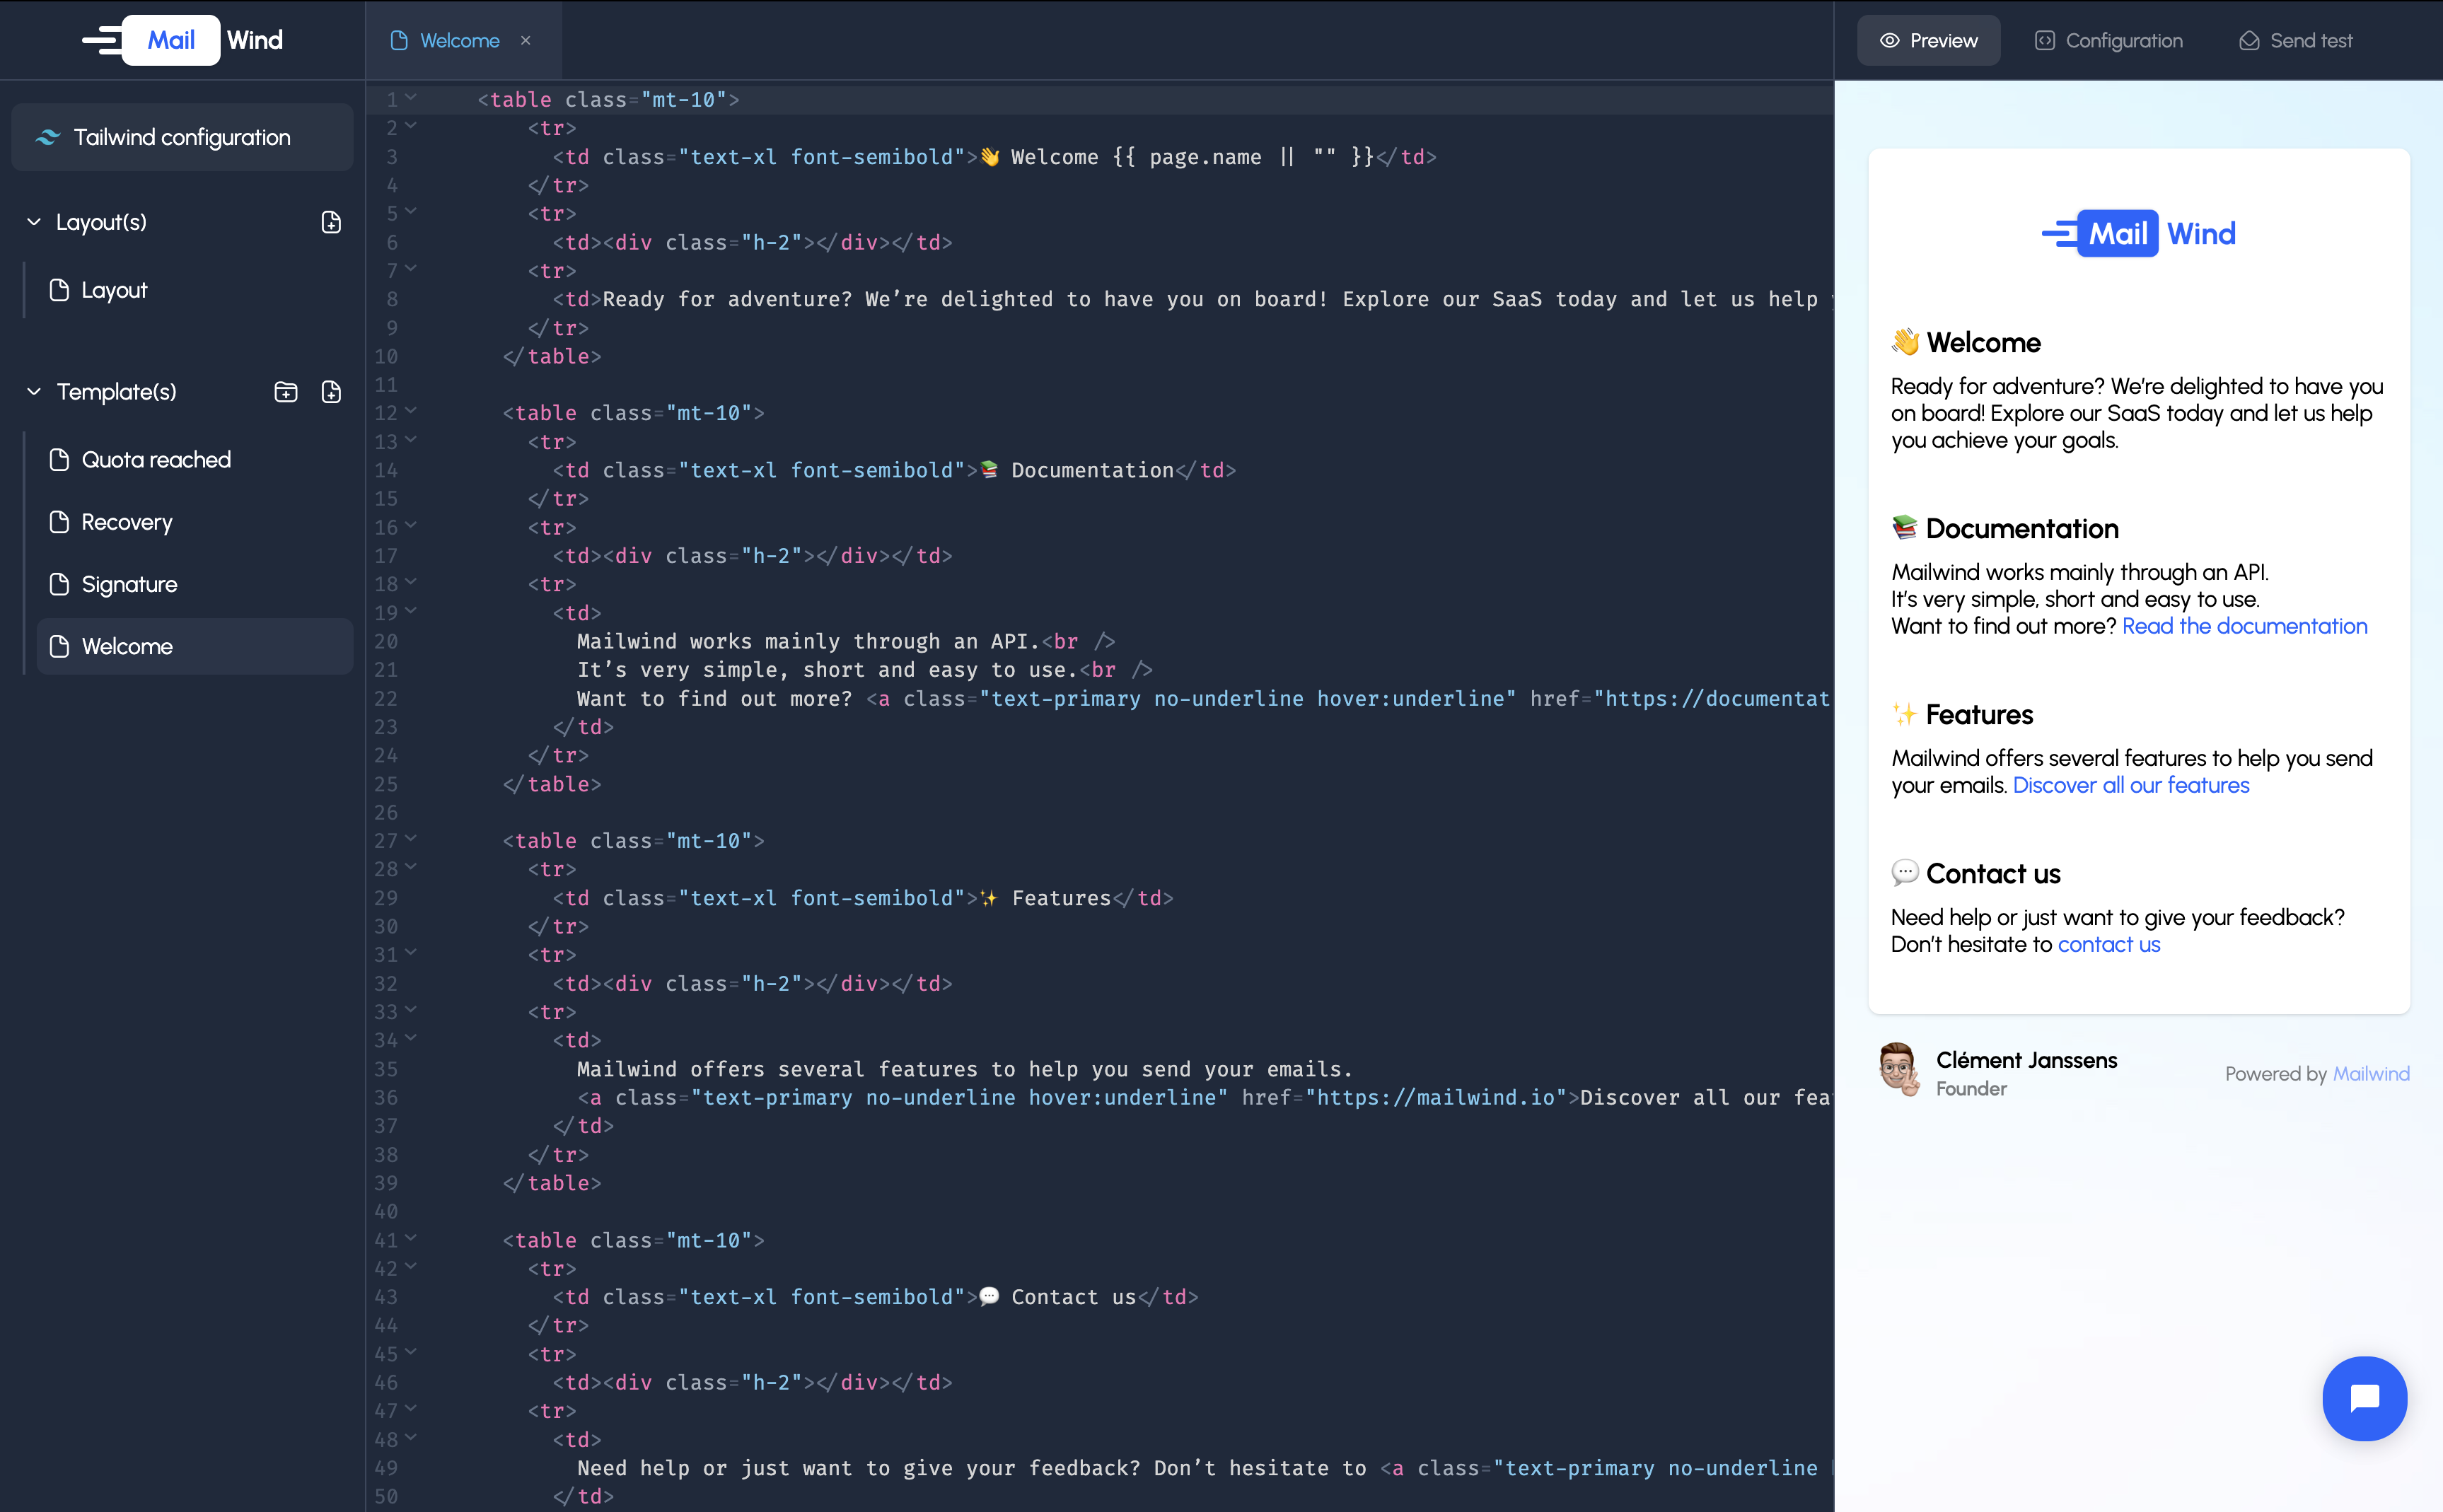Add a new layout file icon
2443x1512 pixels.
click(x=331, y=222)
